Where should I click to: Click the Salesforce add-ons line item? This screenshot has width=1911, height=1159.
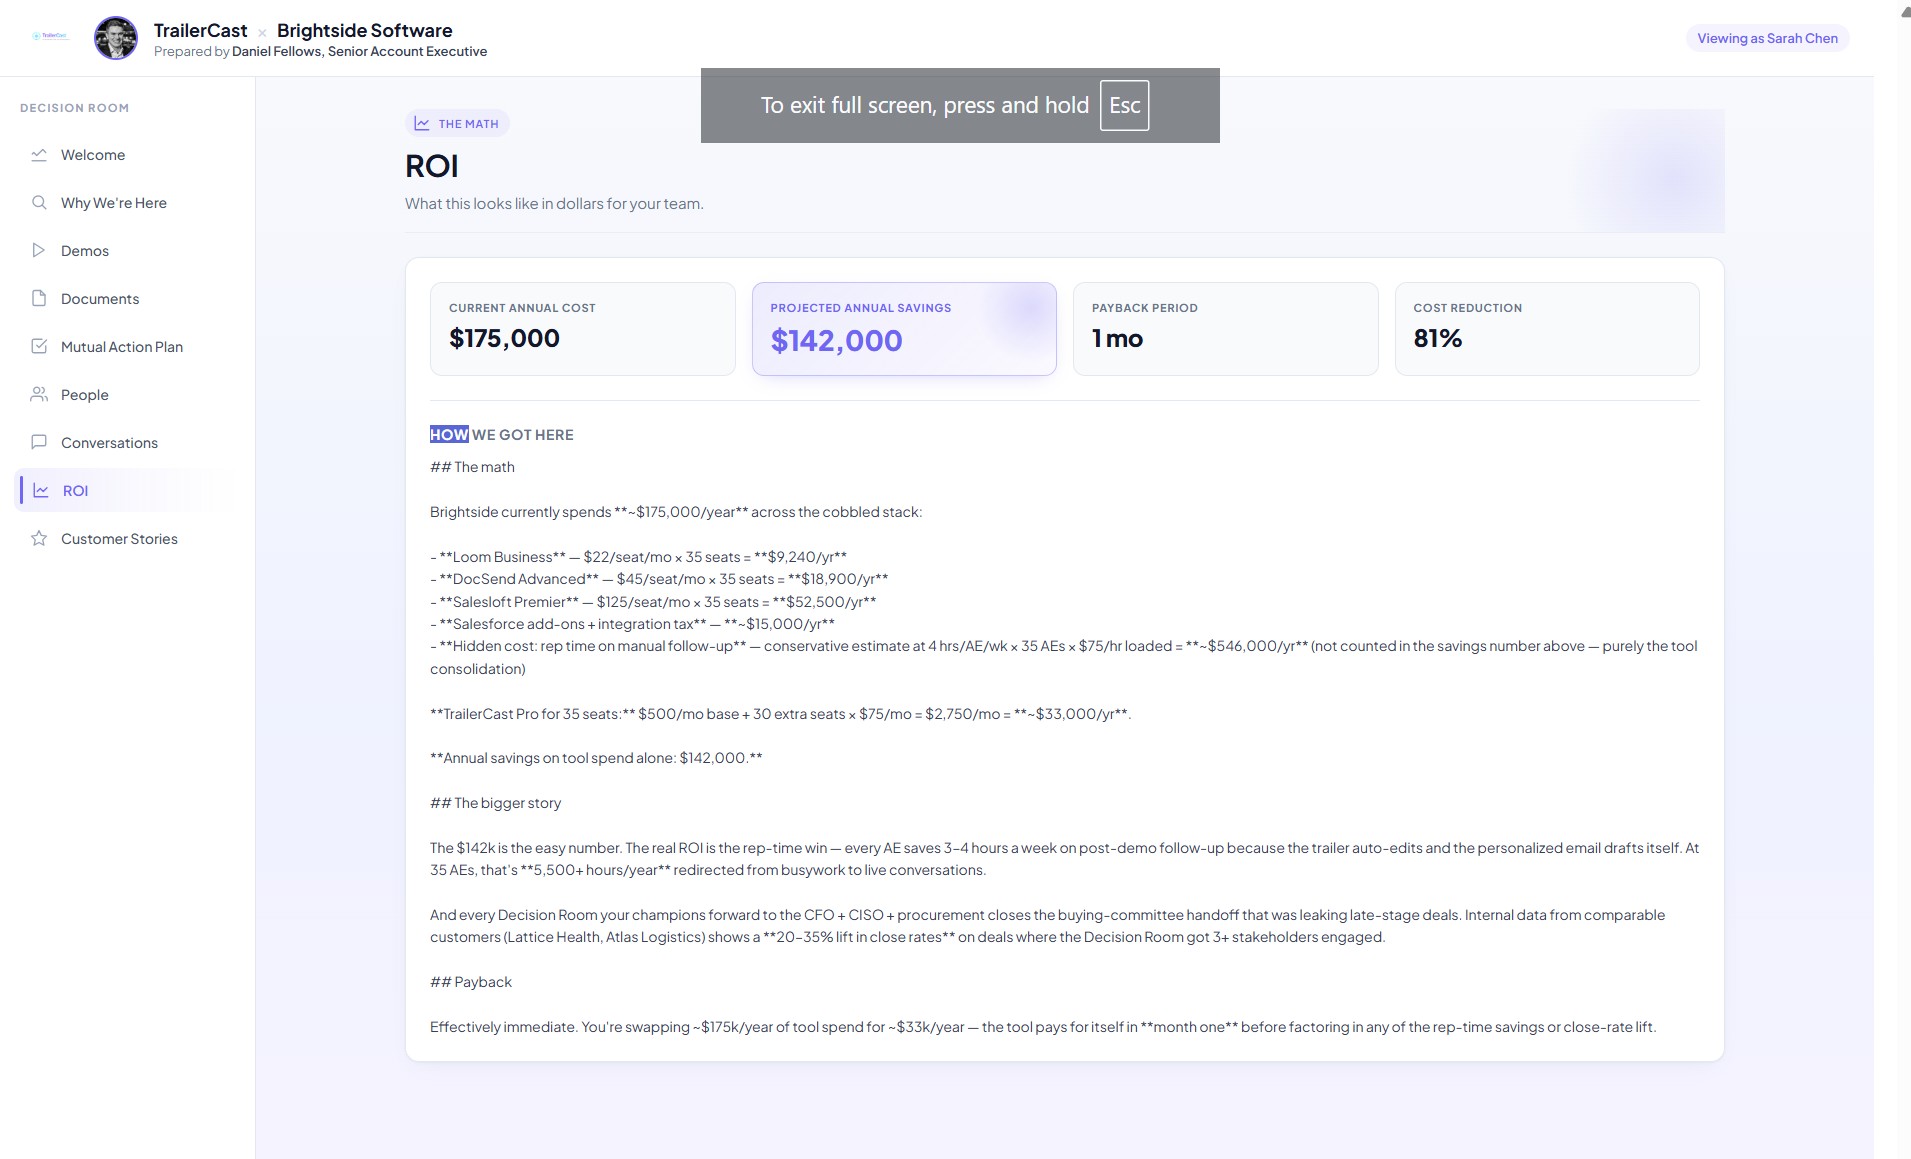coord(632,624)
